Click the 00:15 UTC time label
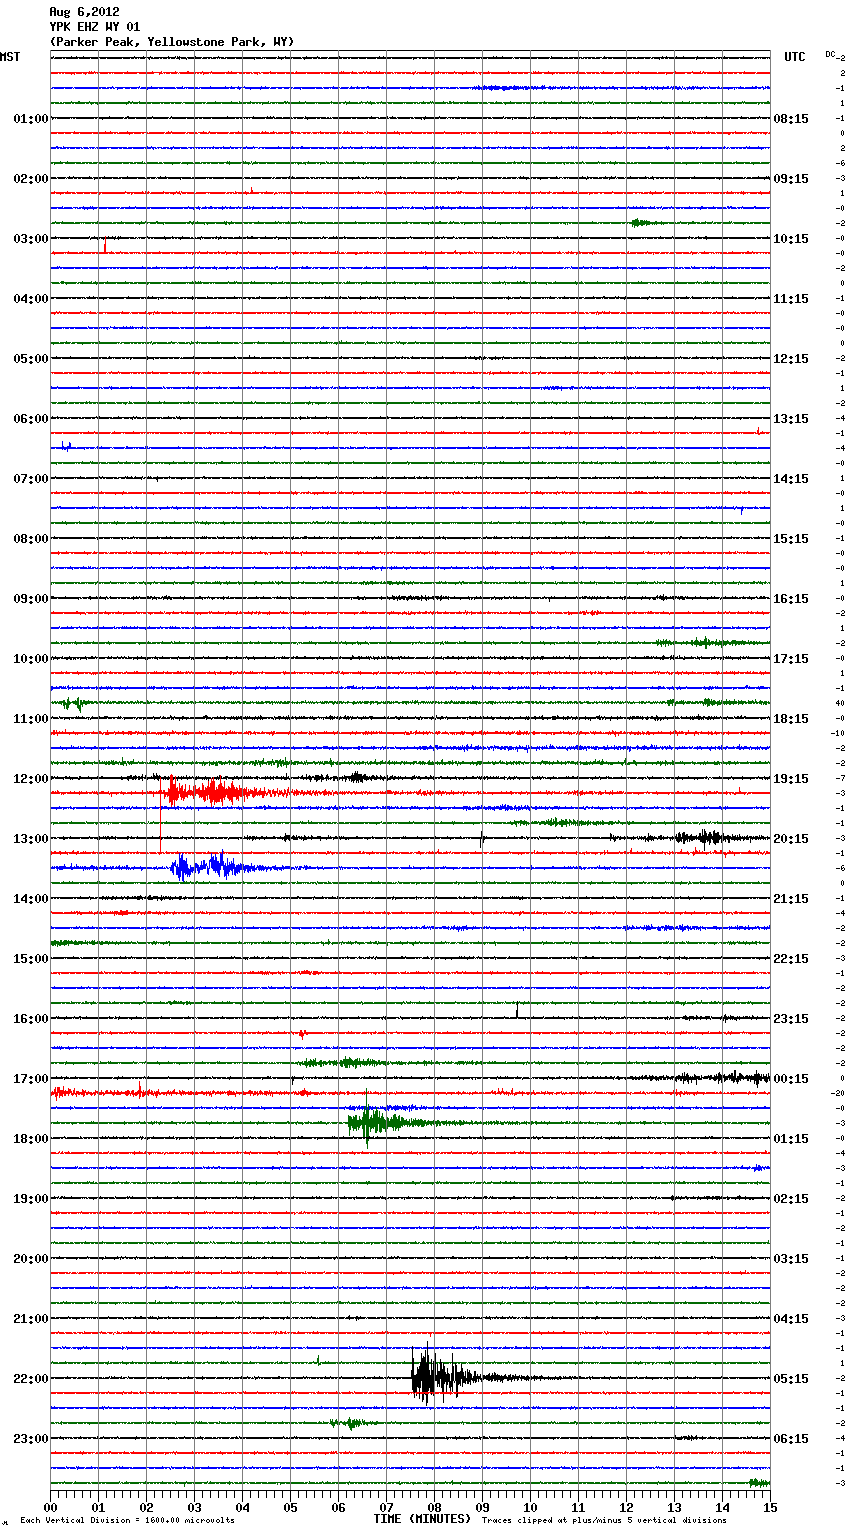This screenshot has width=850, height=1534. pos(791,1079)
